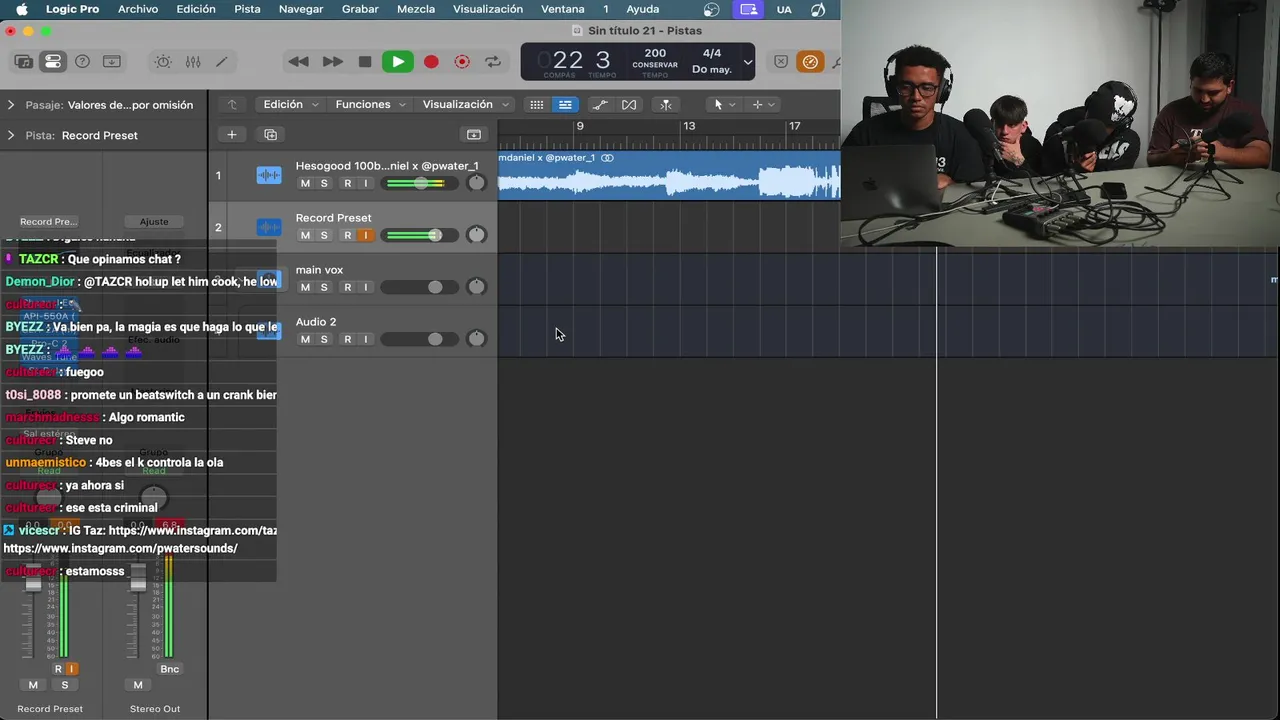The height and width of the screenshot is (720, 1280).
Task: Click the Capture Recording button
Action: click(x=462, y=62)
